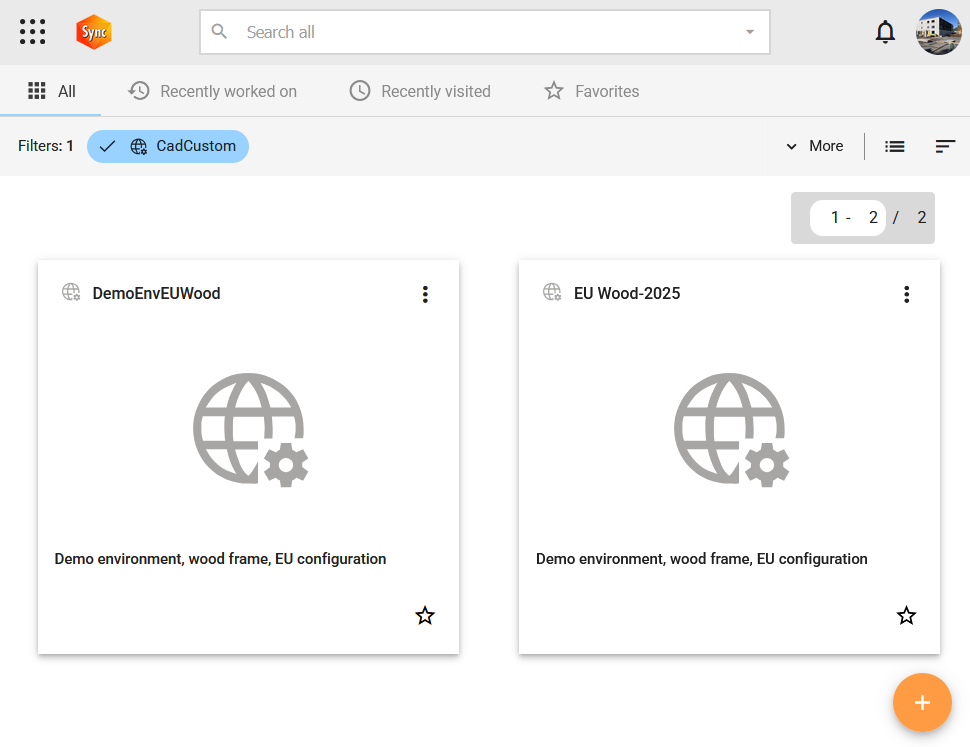Open DemoEnvEUWood card options menu

pyautogui.click(x=425, y=294)
